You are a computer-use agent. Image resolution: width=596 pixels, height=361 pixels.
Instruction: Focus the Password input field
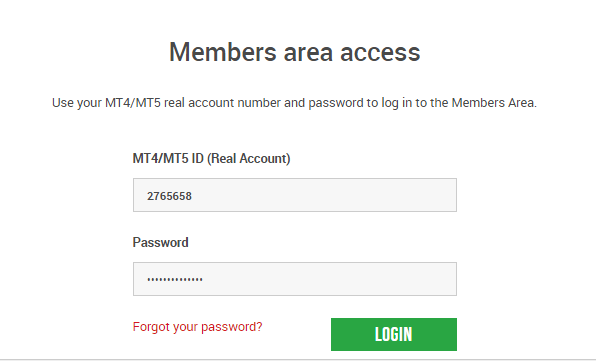coord(295,279)
